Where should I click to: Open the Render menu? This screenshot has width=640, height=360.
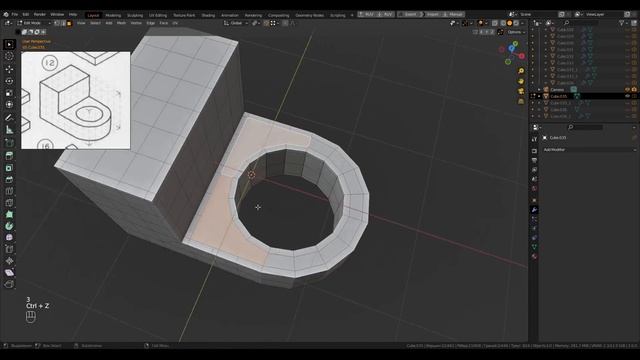(x=40, y=14)
